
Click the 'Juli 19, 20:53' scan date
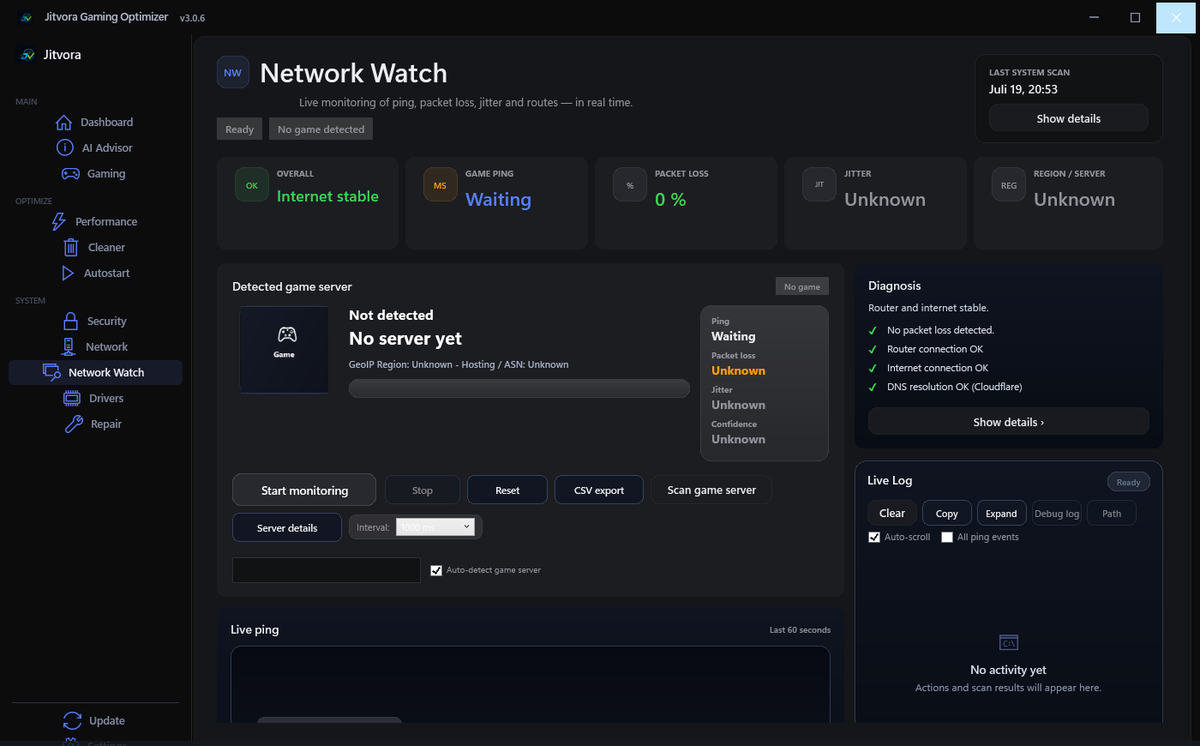pyautogui.click(x=1023, y=89)
